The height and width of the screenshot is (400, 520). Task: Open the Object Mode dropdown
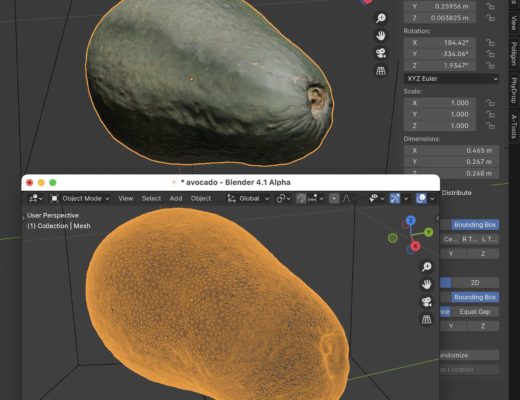click(80, 199)
